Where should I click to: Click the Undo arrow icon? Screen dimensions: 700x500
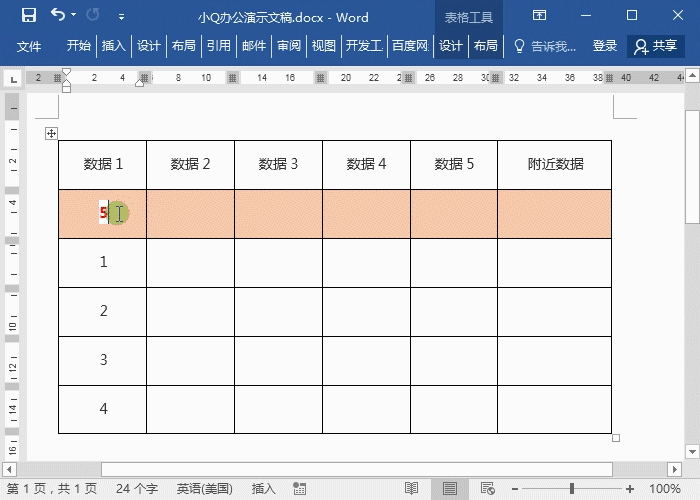click(58, 15)
